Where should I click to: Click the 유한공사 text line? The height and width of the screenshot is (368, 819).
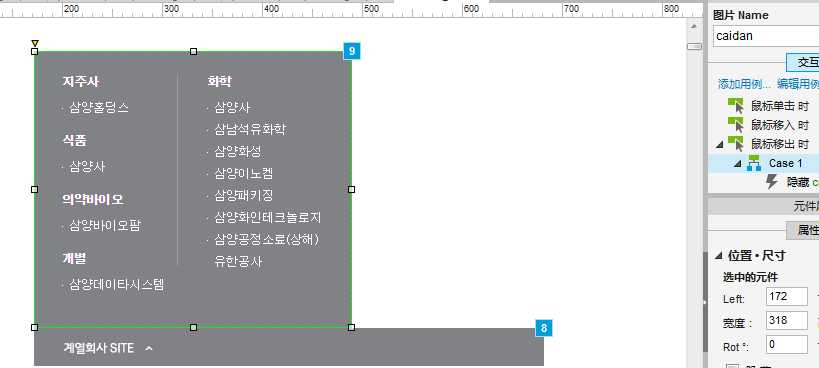(238, 262)
